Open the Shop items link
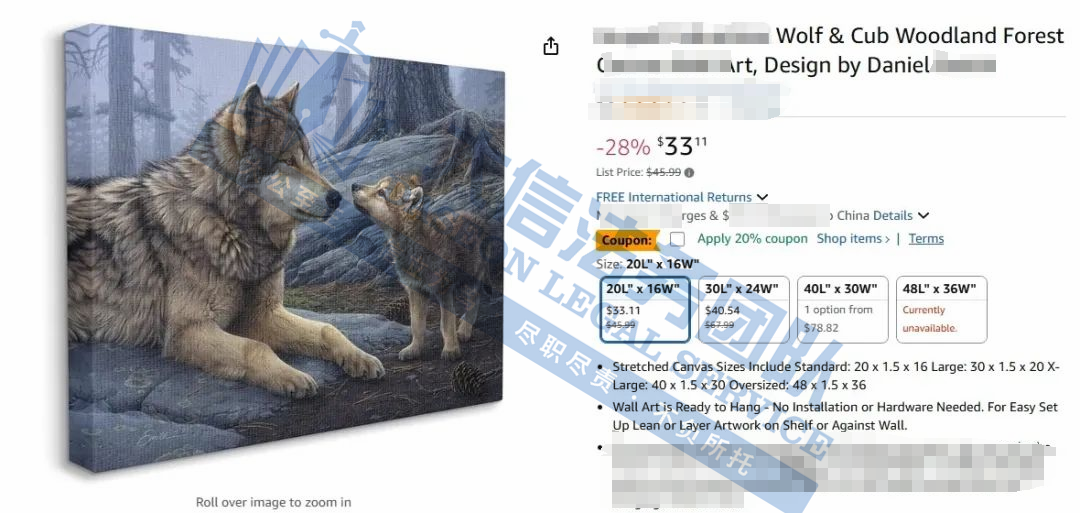 [x=853, y=239]
